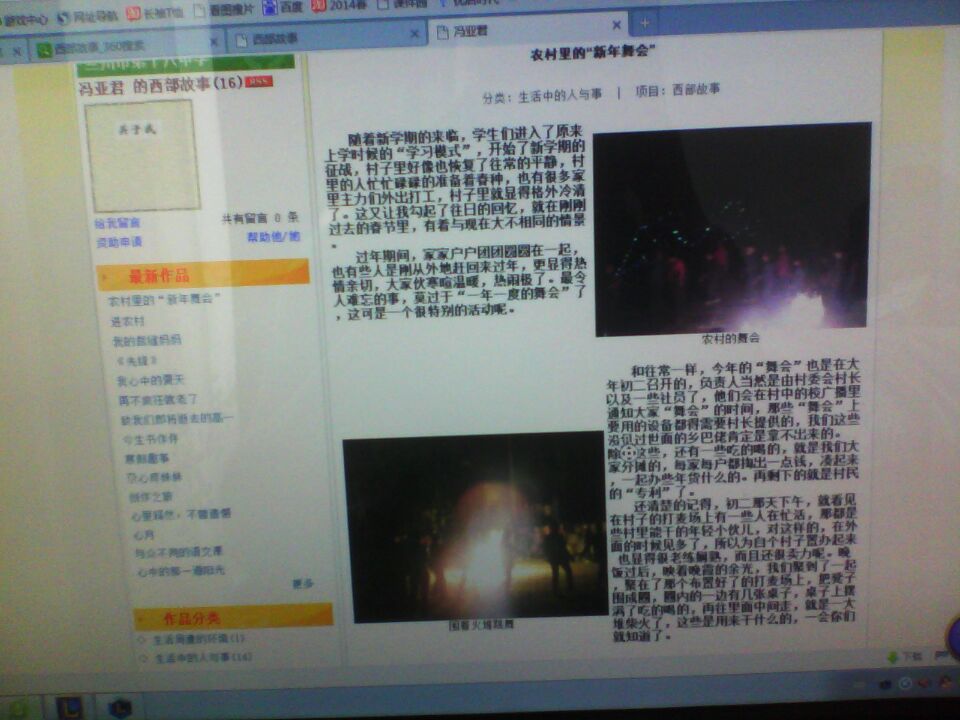Click the 作品分类 section header

coord(233,617)
